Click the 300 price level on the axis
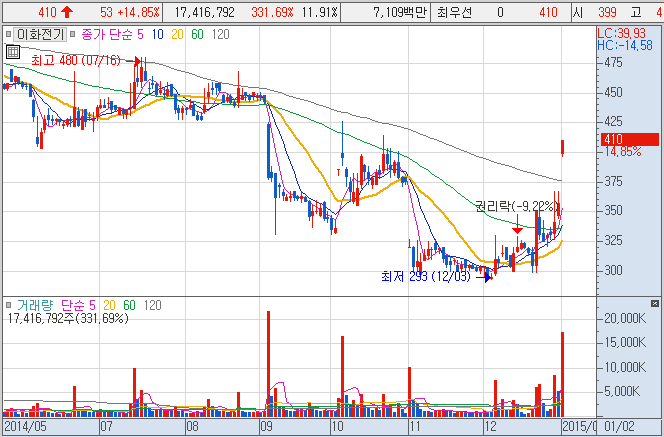 [x=614, y=270]
